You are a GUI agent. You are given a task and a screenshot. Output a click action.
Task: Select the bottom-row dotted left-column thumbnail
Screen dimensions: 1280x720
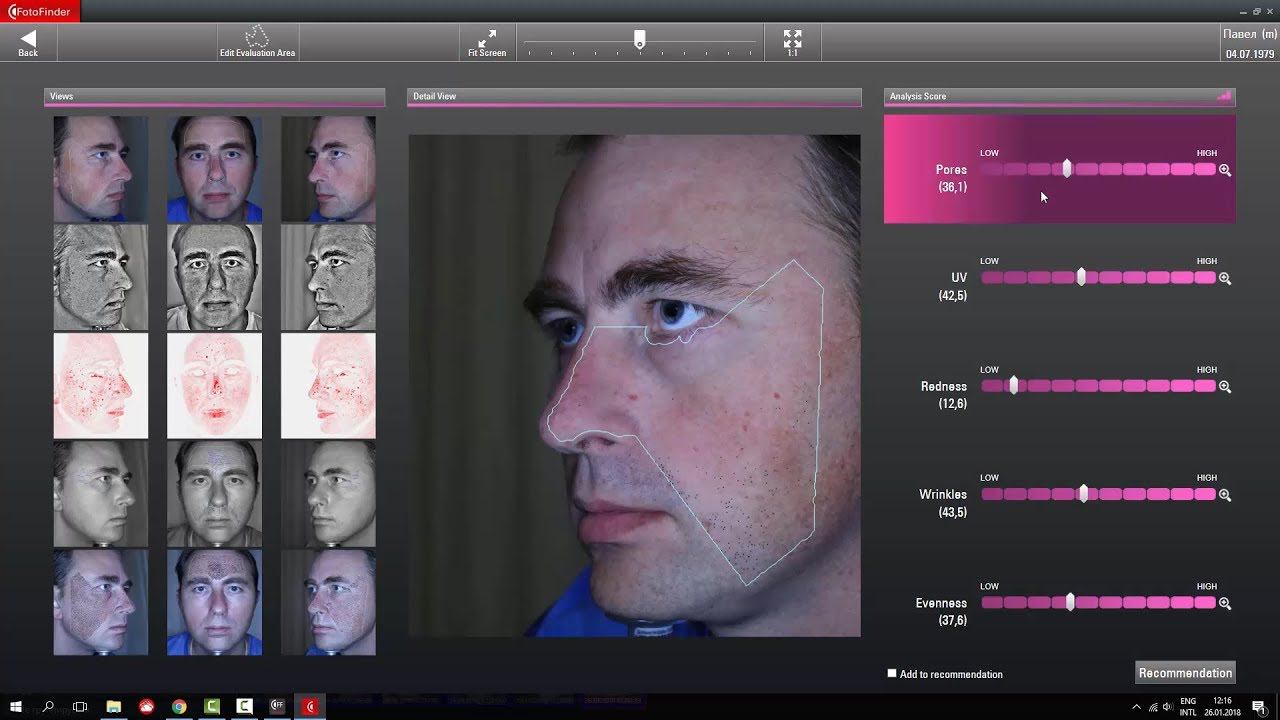pyautogui.click(x=100, y=602)
